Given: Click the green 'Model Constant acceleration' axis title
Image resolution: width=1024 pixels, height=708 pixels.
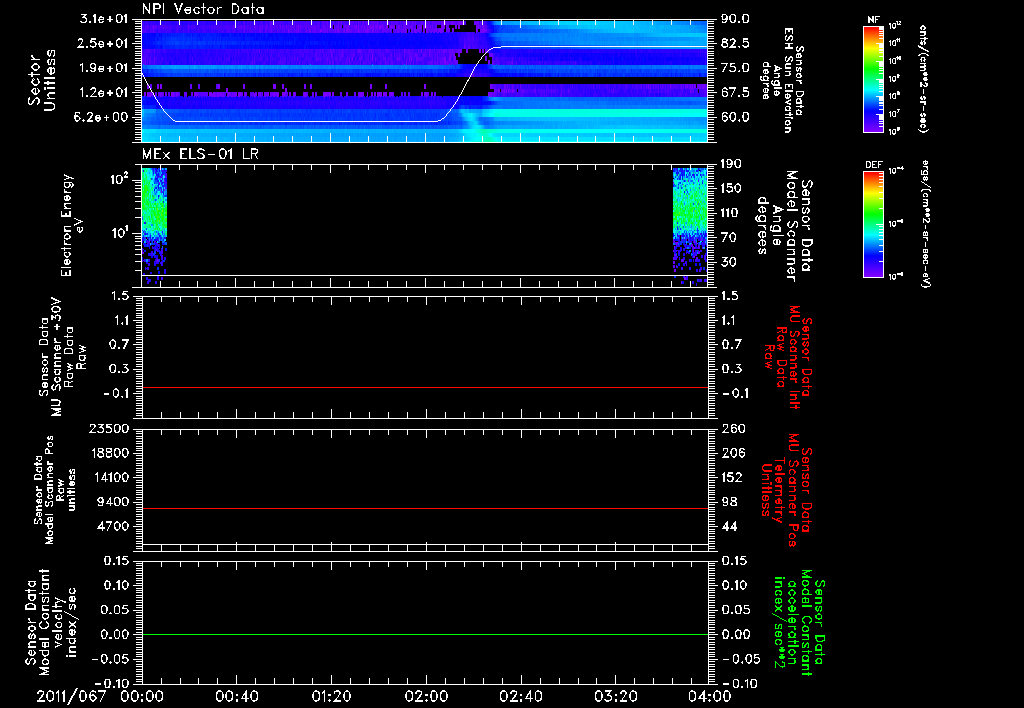Looking at the screenshot, I should click(800, 623).
